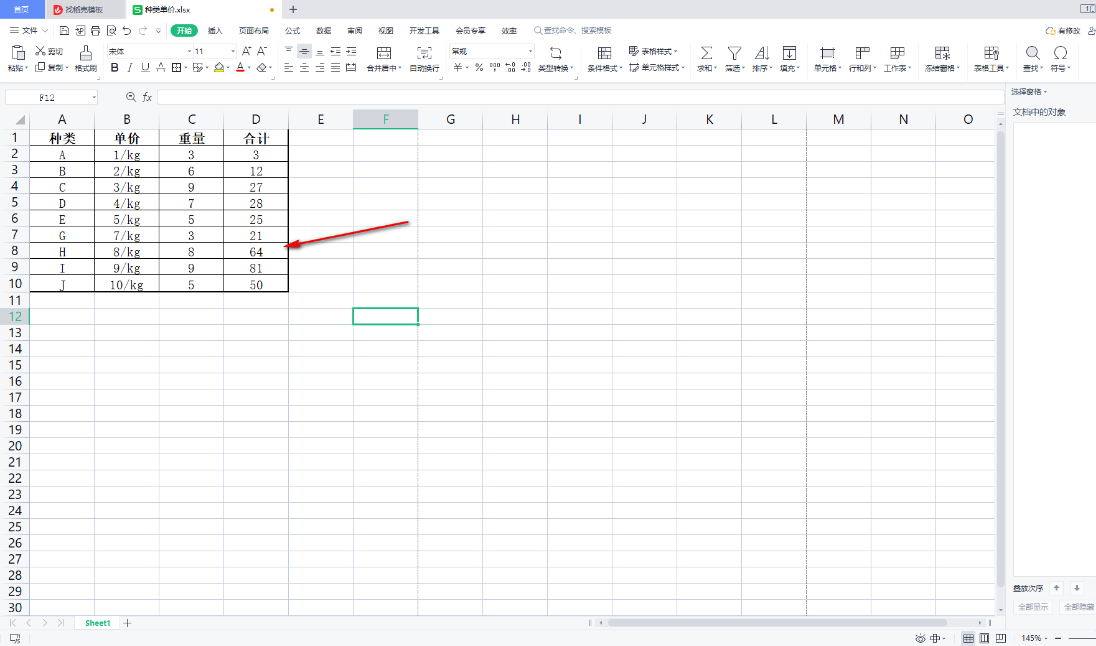Click the Sum sigma icon

pyautogui.click(x=707, y=53)
